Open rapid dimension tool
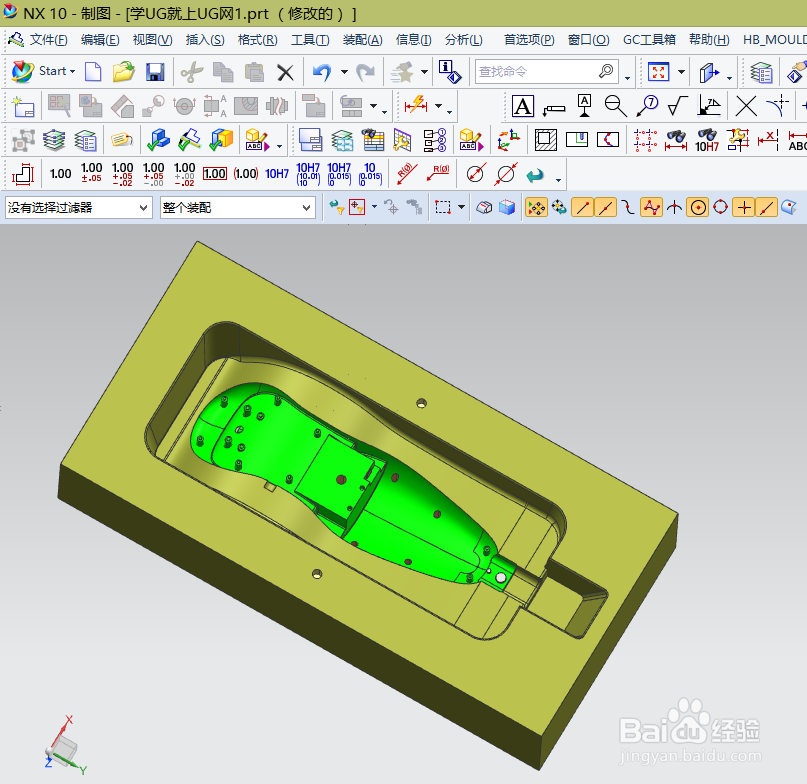The image size is (807, 784). point(416,106)
